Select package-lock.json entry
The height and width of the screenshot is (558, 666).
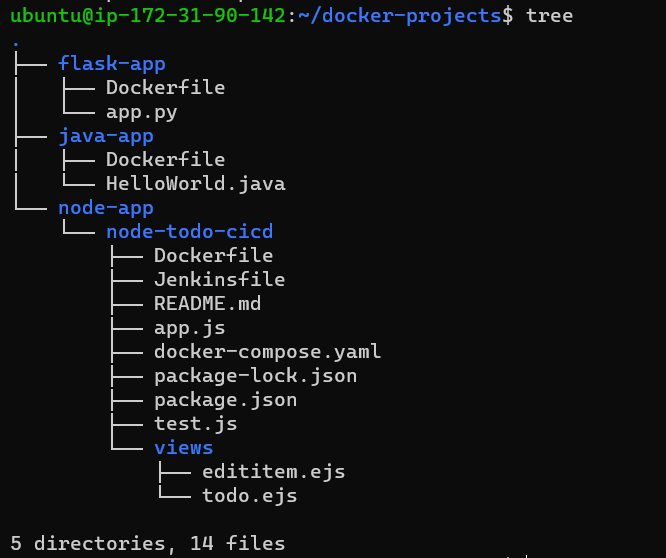(x=255, y=376)
